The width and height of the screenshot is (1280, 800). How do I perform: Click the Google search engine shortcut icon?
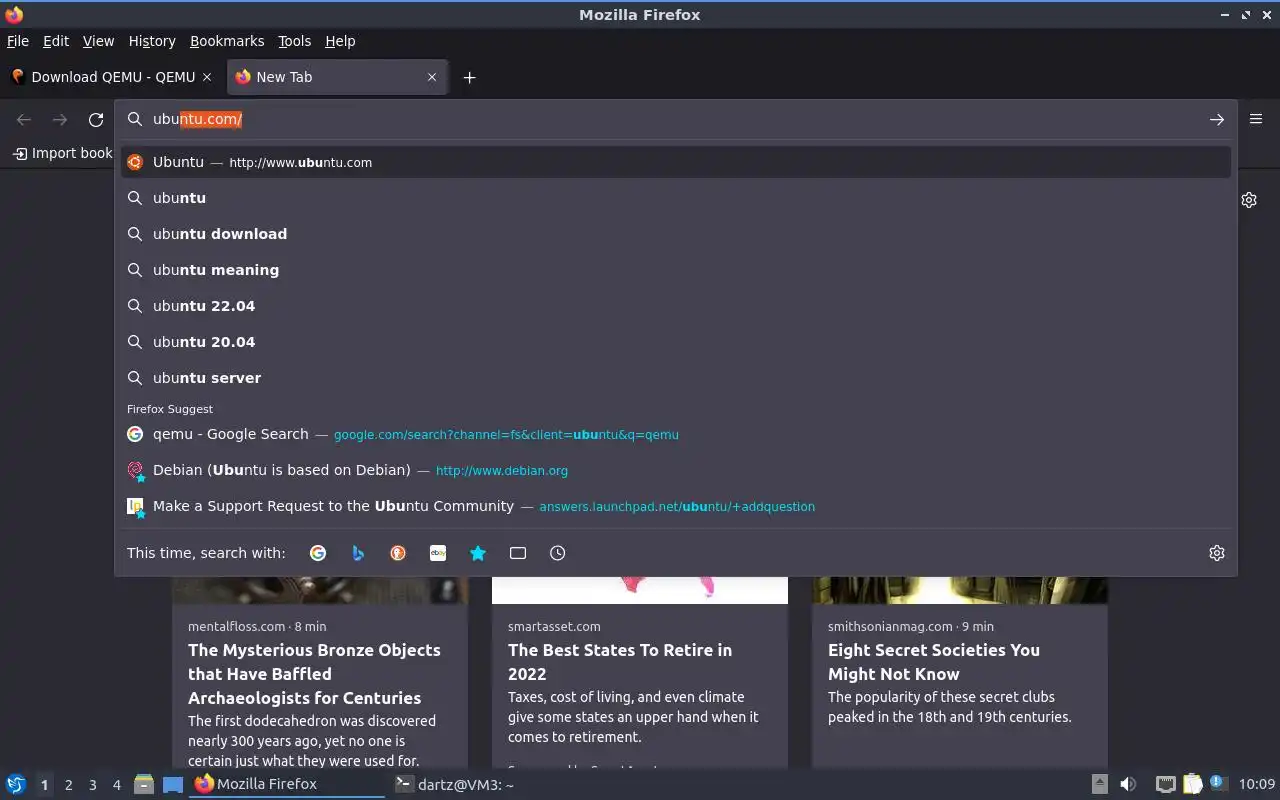318,553
